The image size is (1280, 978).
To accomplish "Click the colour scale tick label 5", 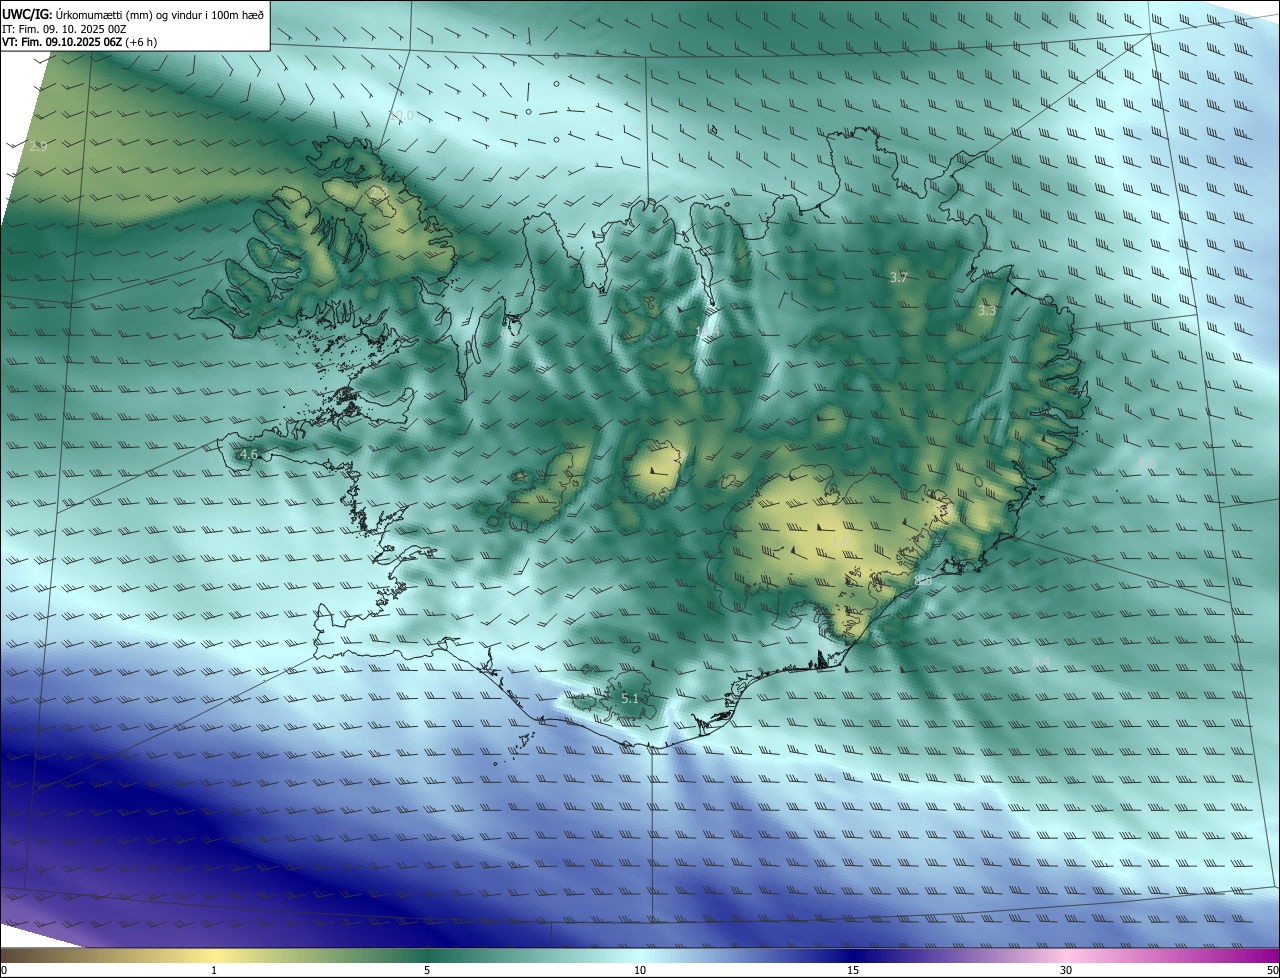I will (x=427, y=970).
